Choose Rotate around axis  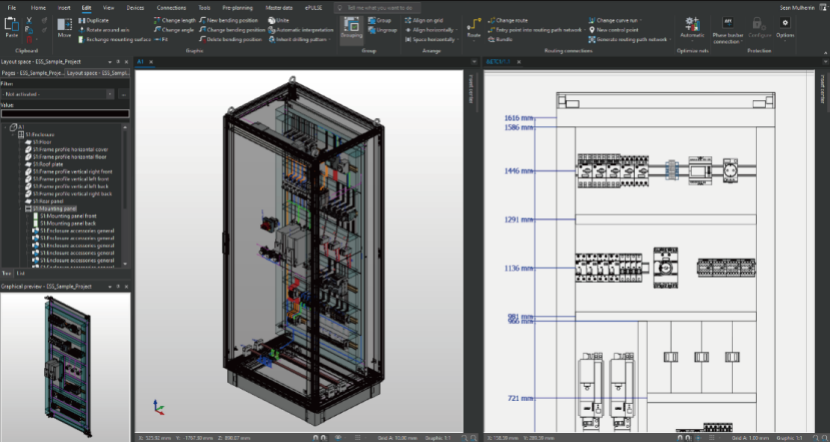coord(104,30)
